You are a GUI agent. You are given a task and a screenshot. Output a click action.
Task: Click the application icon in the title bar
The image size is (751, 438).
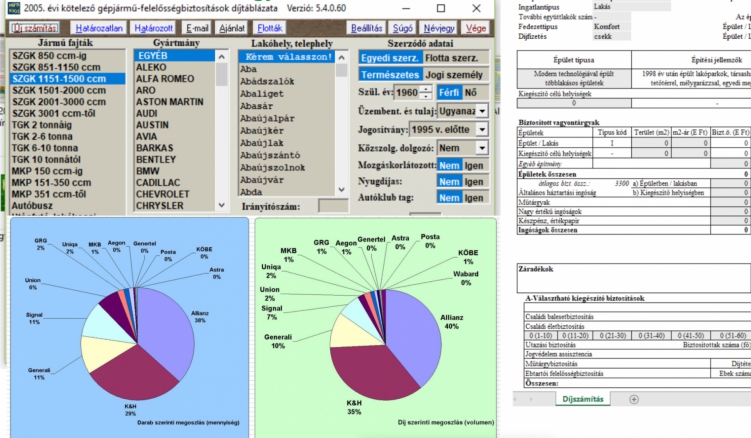(x=13, y=8)
